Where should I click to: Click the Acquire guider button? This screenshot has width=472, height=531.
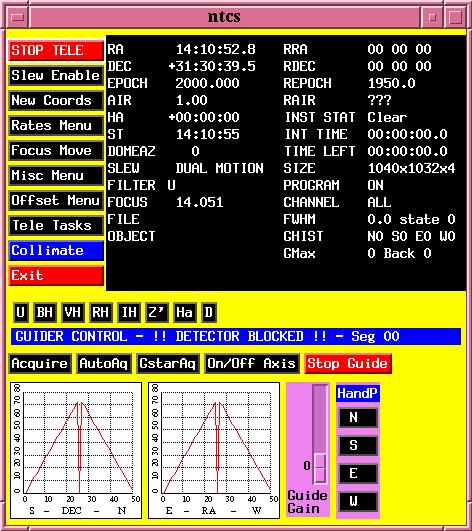(x=40, y=364)
